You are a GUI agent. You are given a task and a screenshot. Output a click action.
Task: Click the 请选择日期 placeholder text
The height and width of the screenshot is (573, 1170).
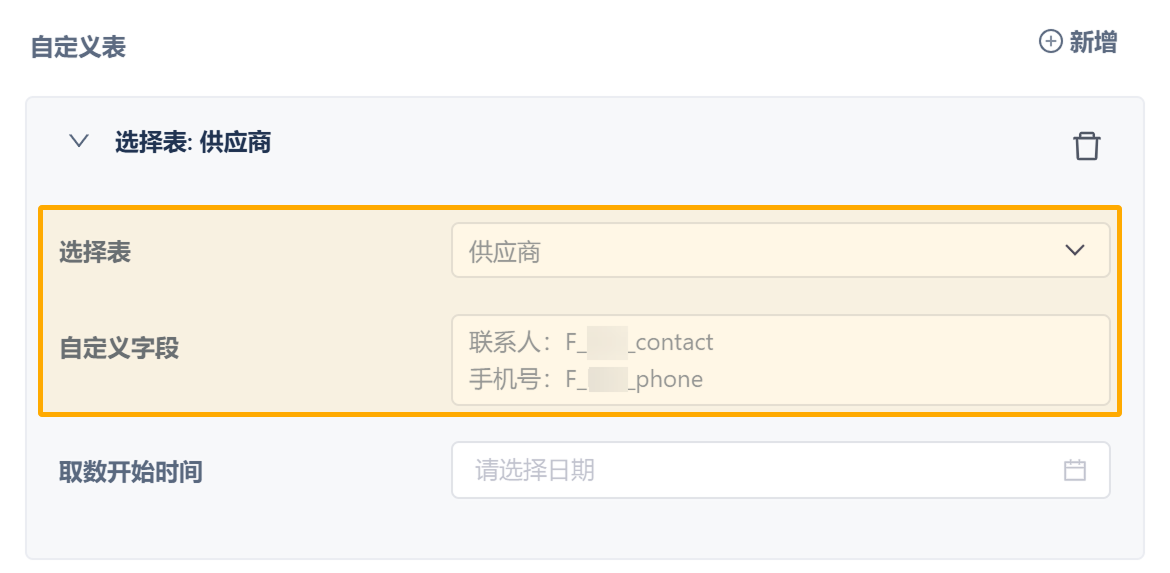click(x=535, y=470)
